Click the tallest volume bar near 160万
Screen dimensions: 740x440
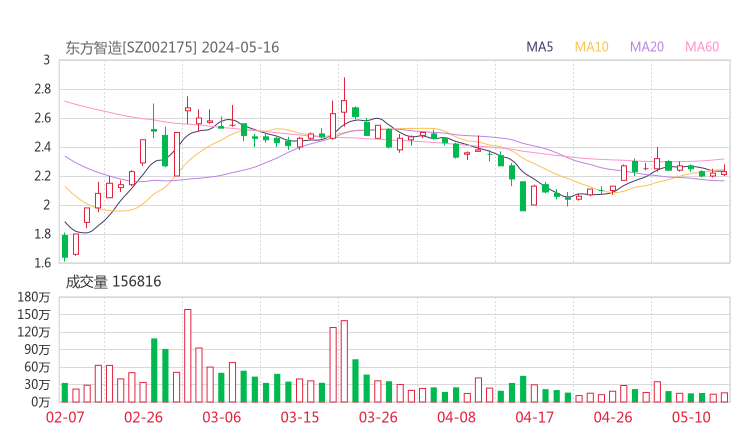(x=188, y=356)
